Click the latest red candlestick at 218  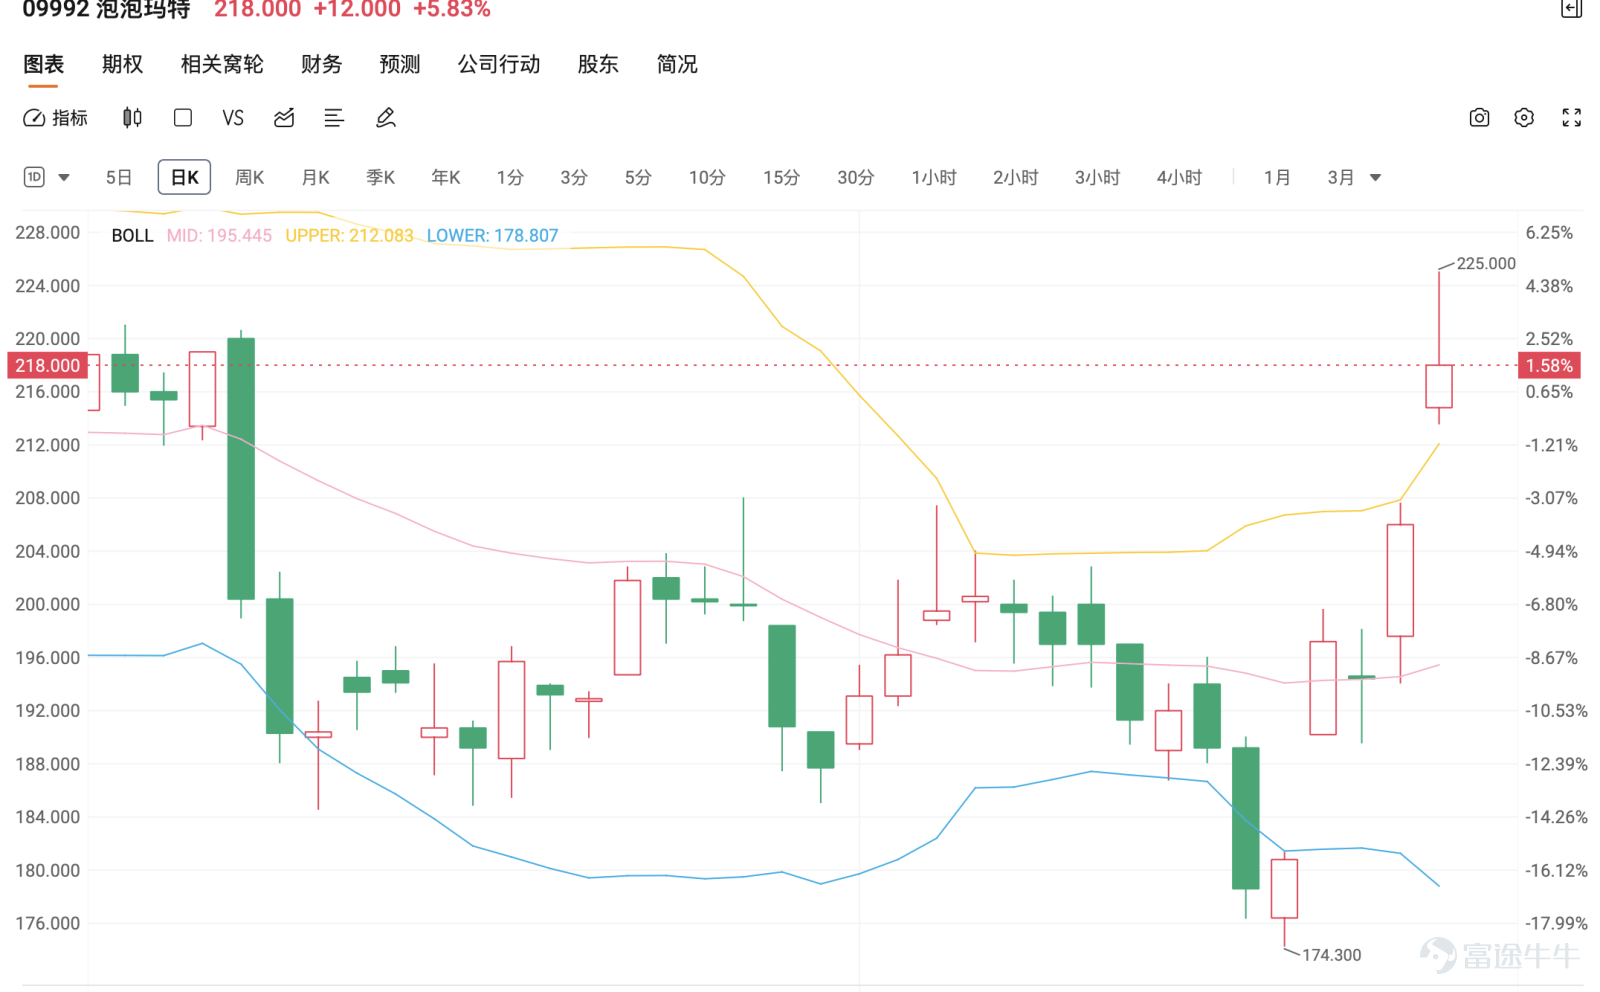coord(1439,386)
